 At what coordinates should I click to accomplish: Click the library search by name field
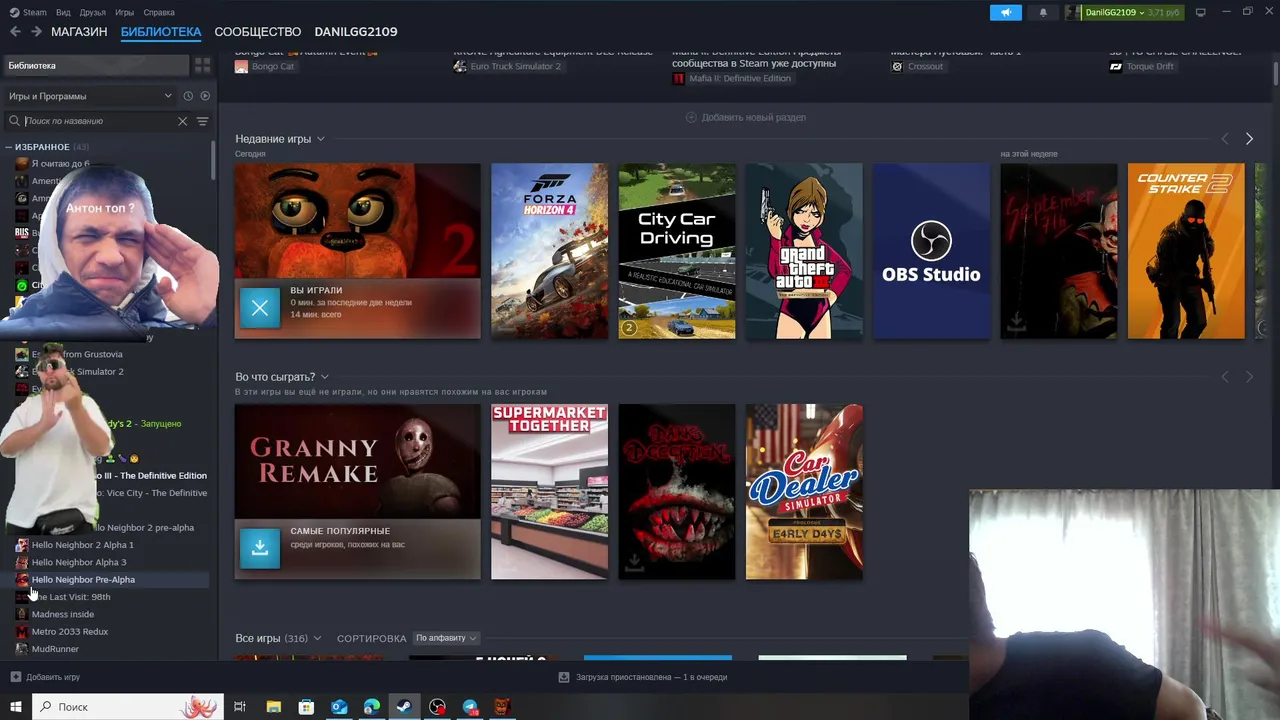tap(98, 121)
